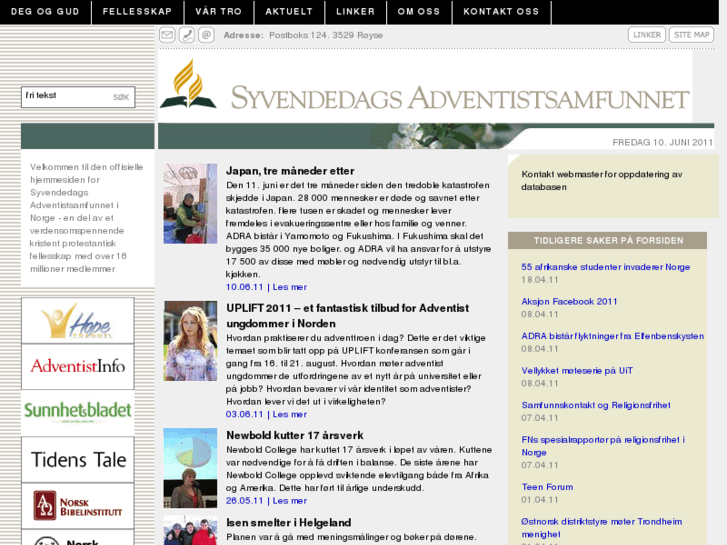727x545 pixels.
Task: Click the date 03.06.11 under UPLIFT article
Action: 244,414
